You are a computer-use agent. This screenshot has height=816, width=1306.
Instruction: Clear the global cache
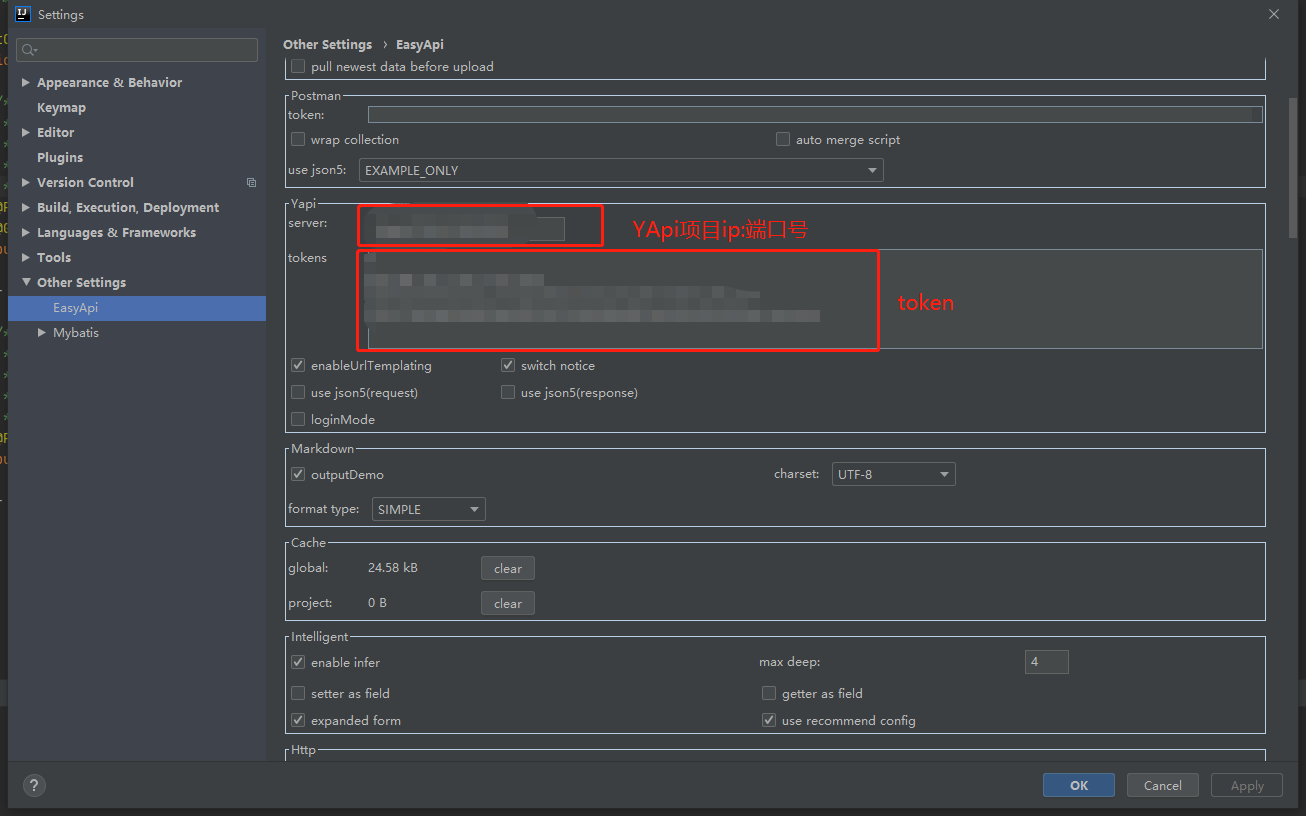[x=508, y=569]
